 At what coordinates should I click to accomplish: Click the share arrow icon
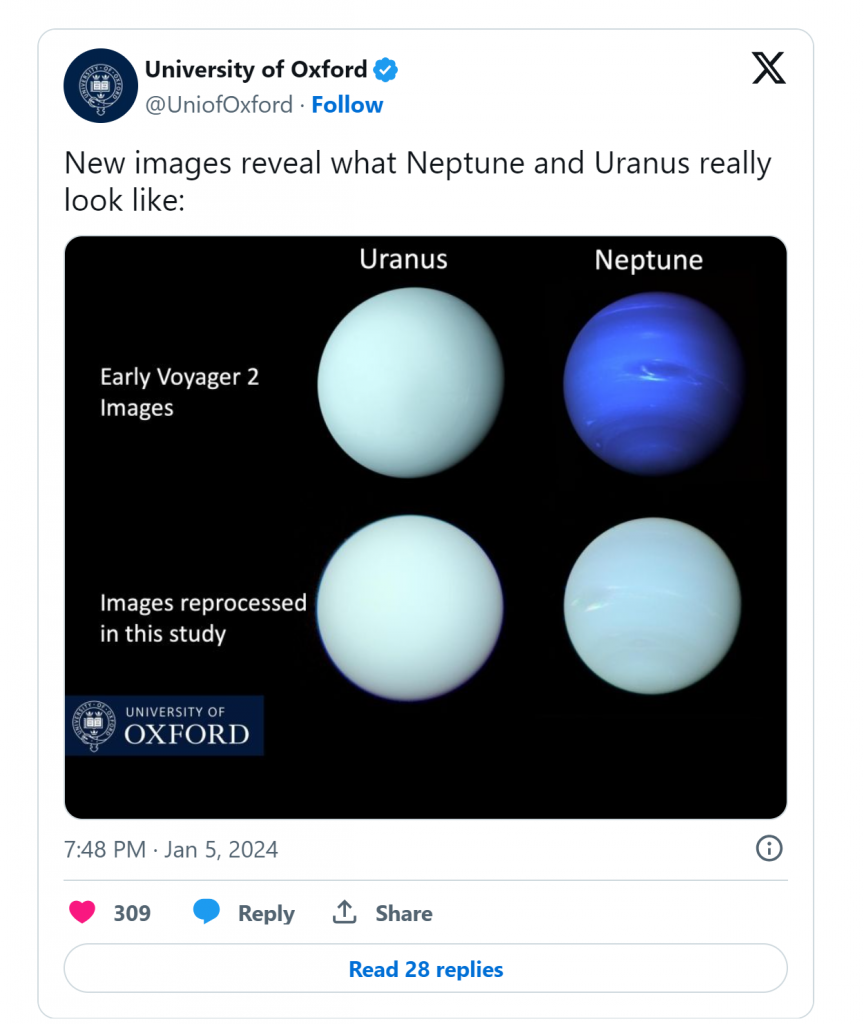pos(344,912)
